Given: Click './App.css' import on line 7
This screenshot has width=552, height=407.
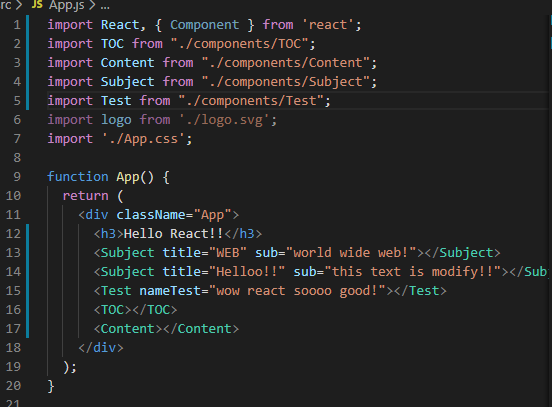Looking at the screenshot, I should coord(143,139).
